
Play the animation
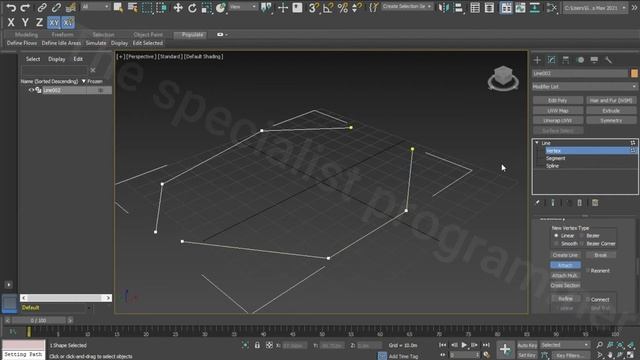(464, 345)
